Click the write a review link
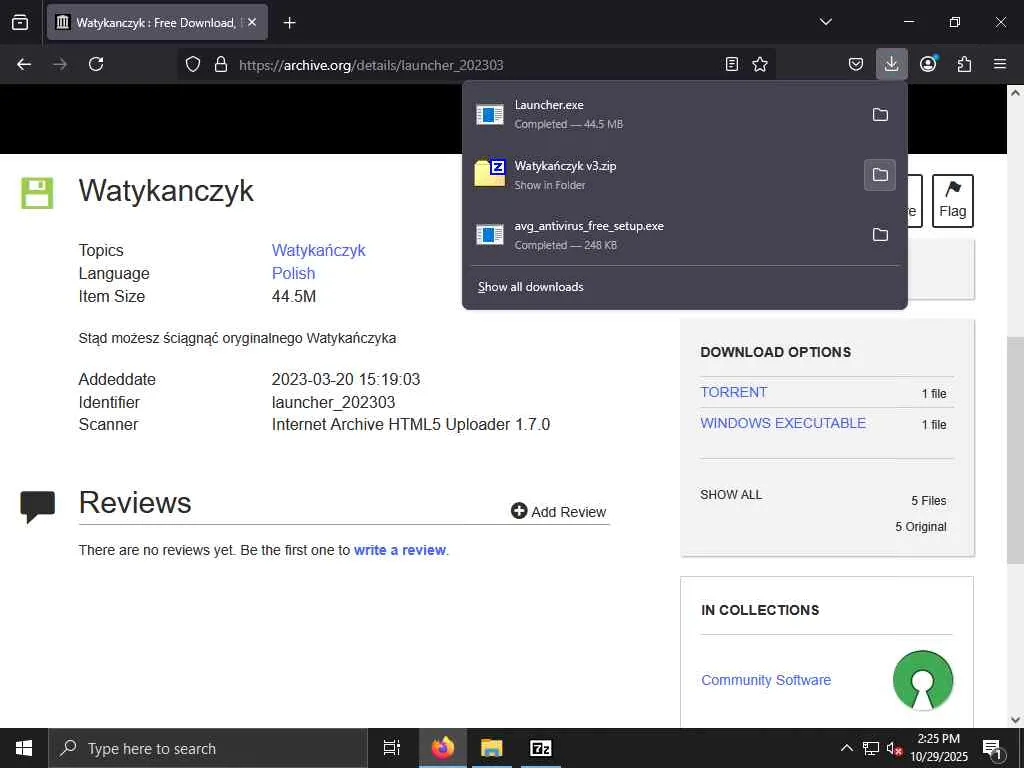Viewport: 1024px width, 768px height. coord(400,550)
